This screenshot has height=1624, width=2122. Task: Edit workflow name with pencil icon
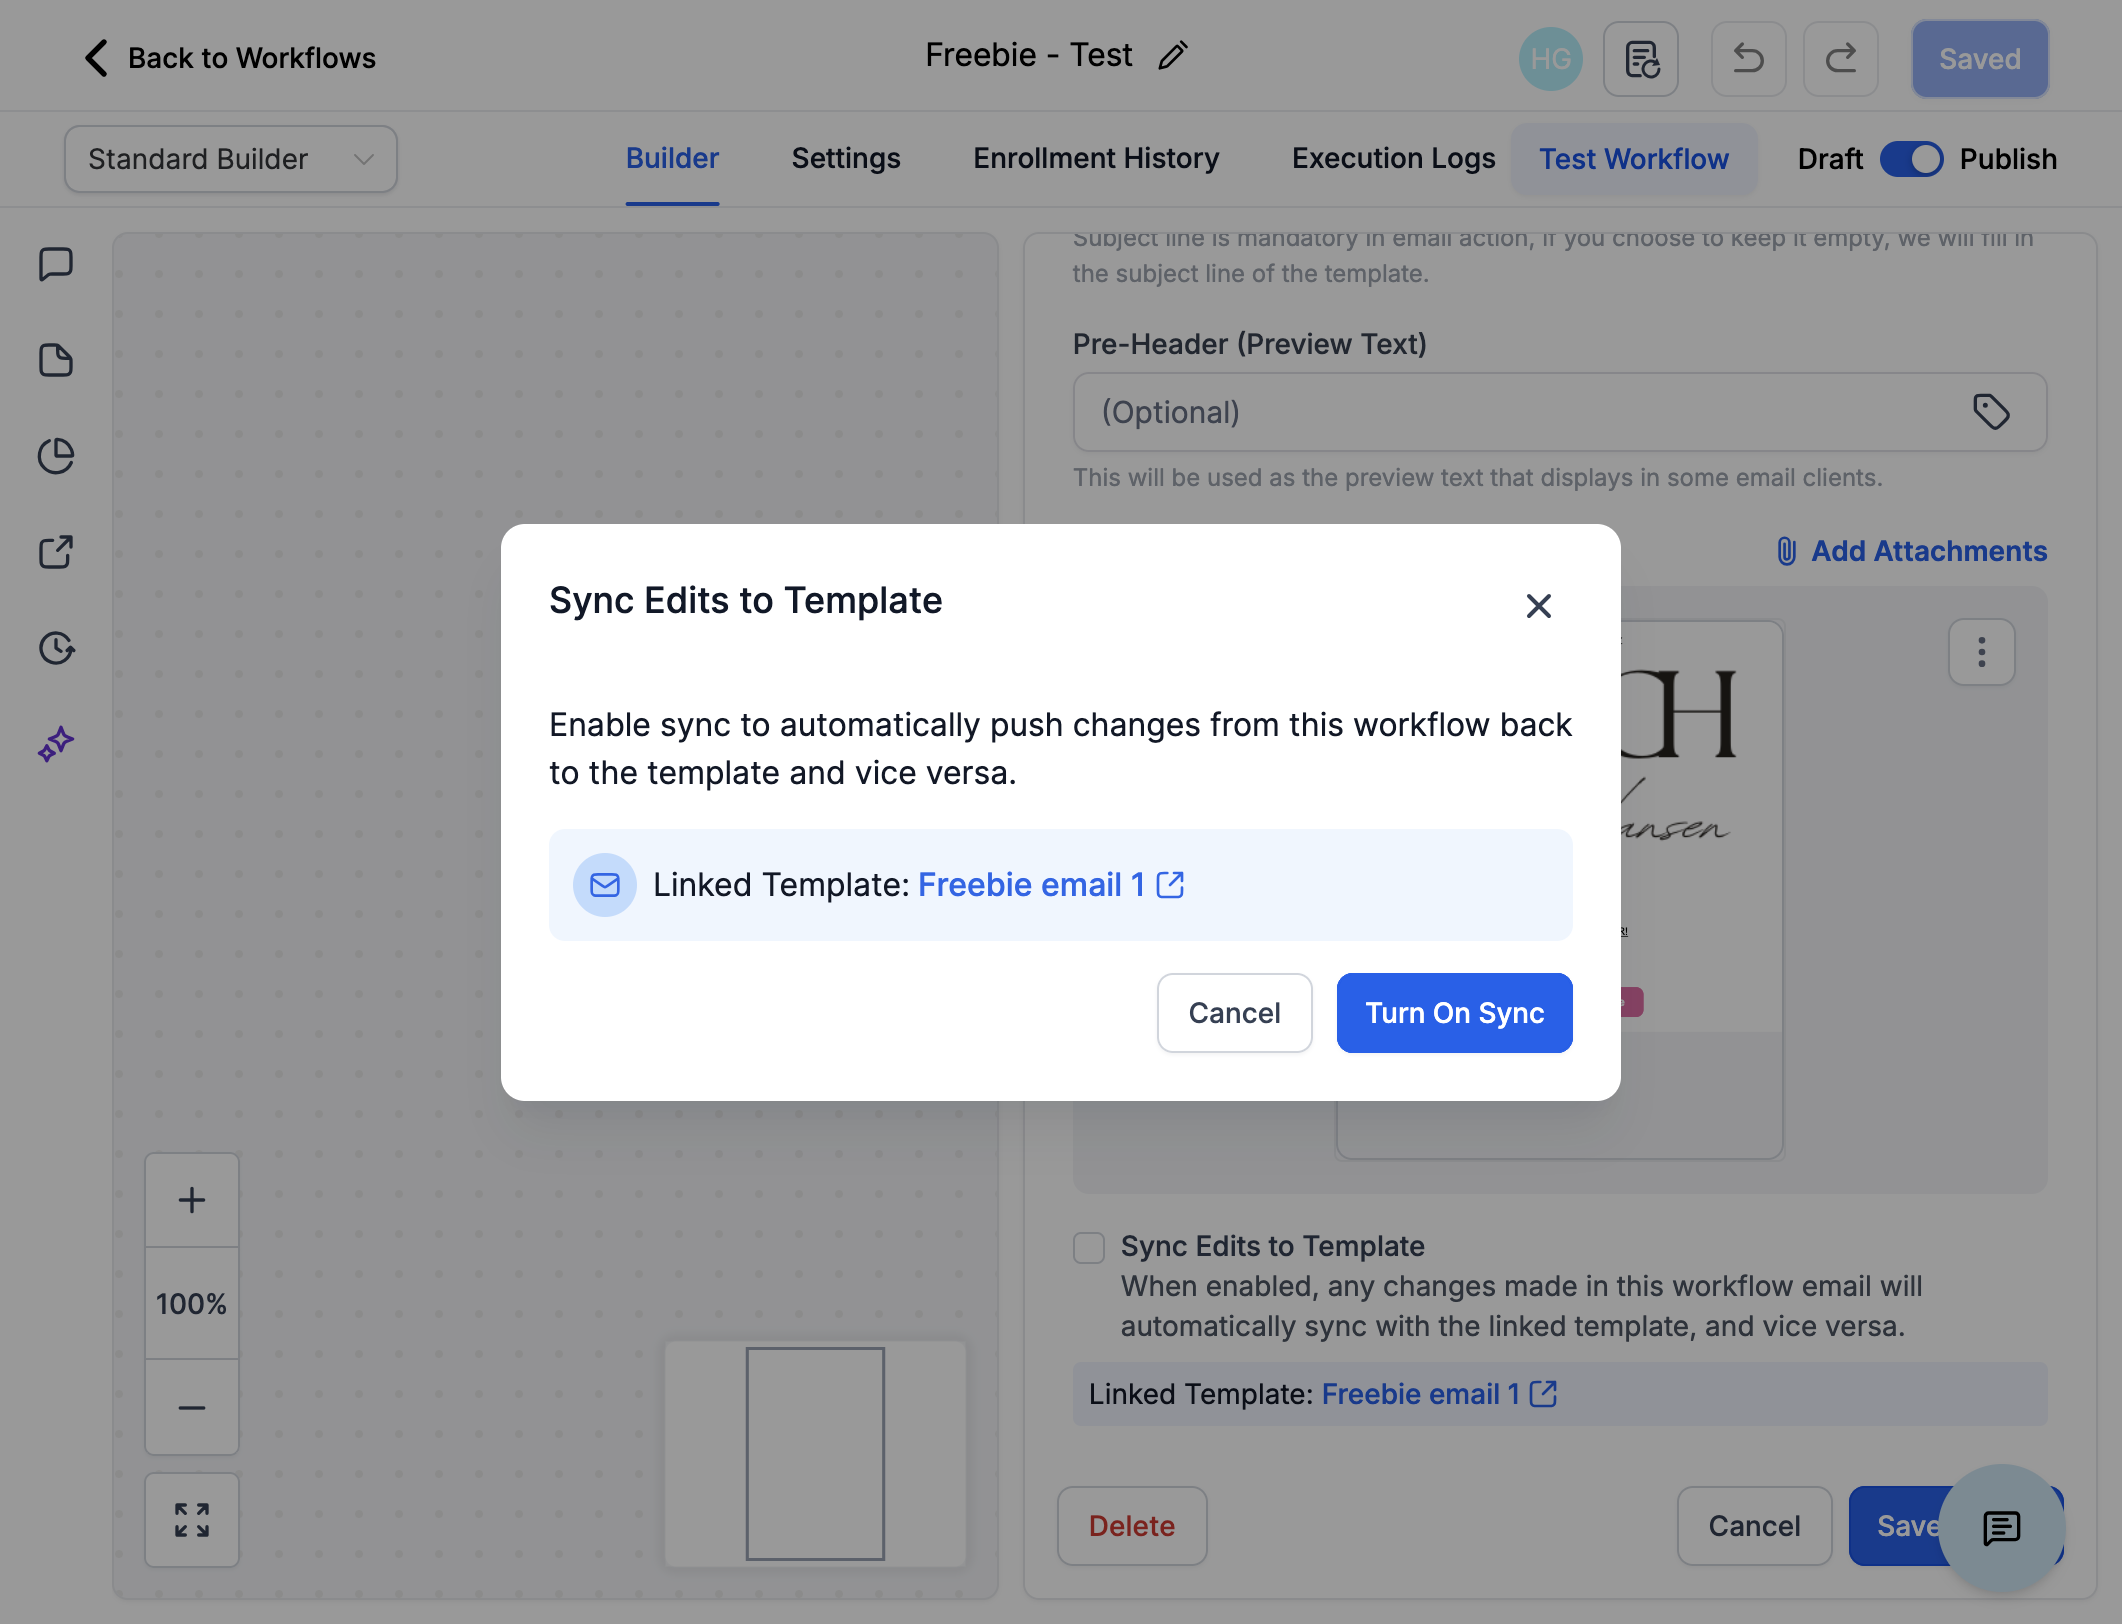pyautogui.click(x=1173, y=55)
